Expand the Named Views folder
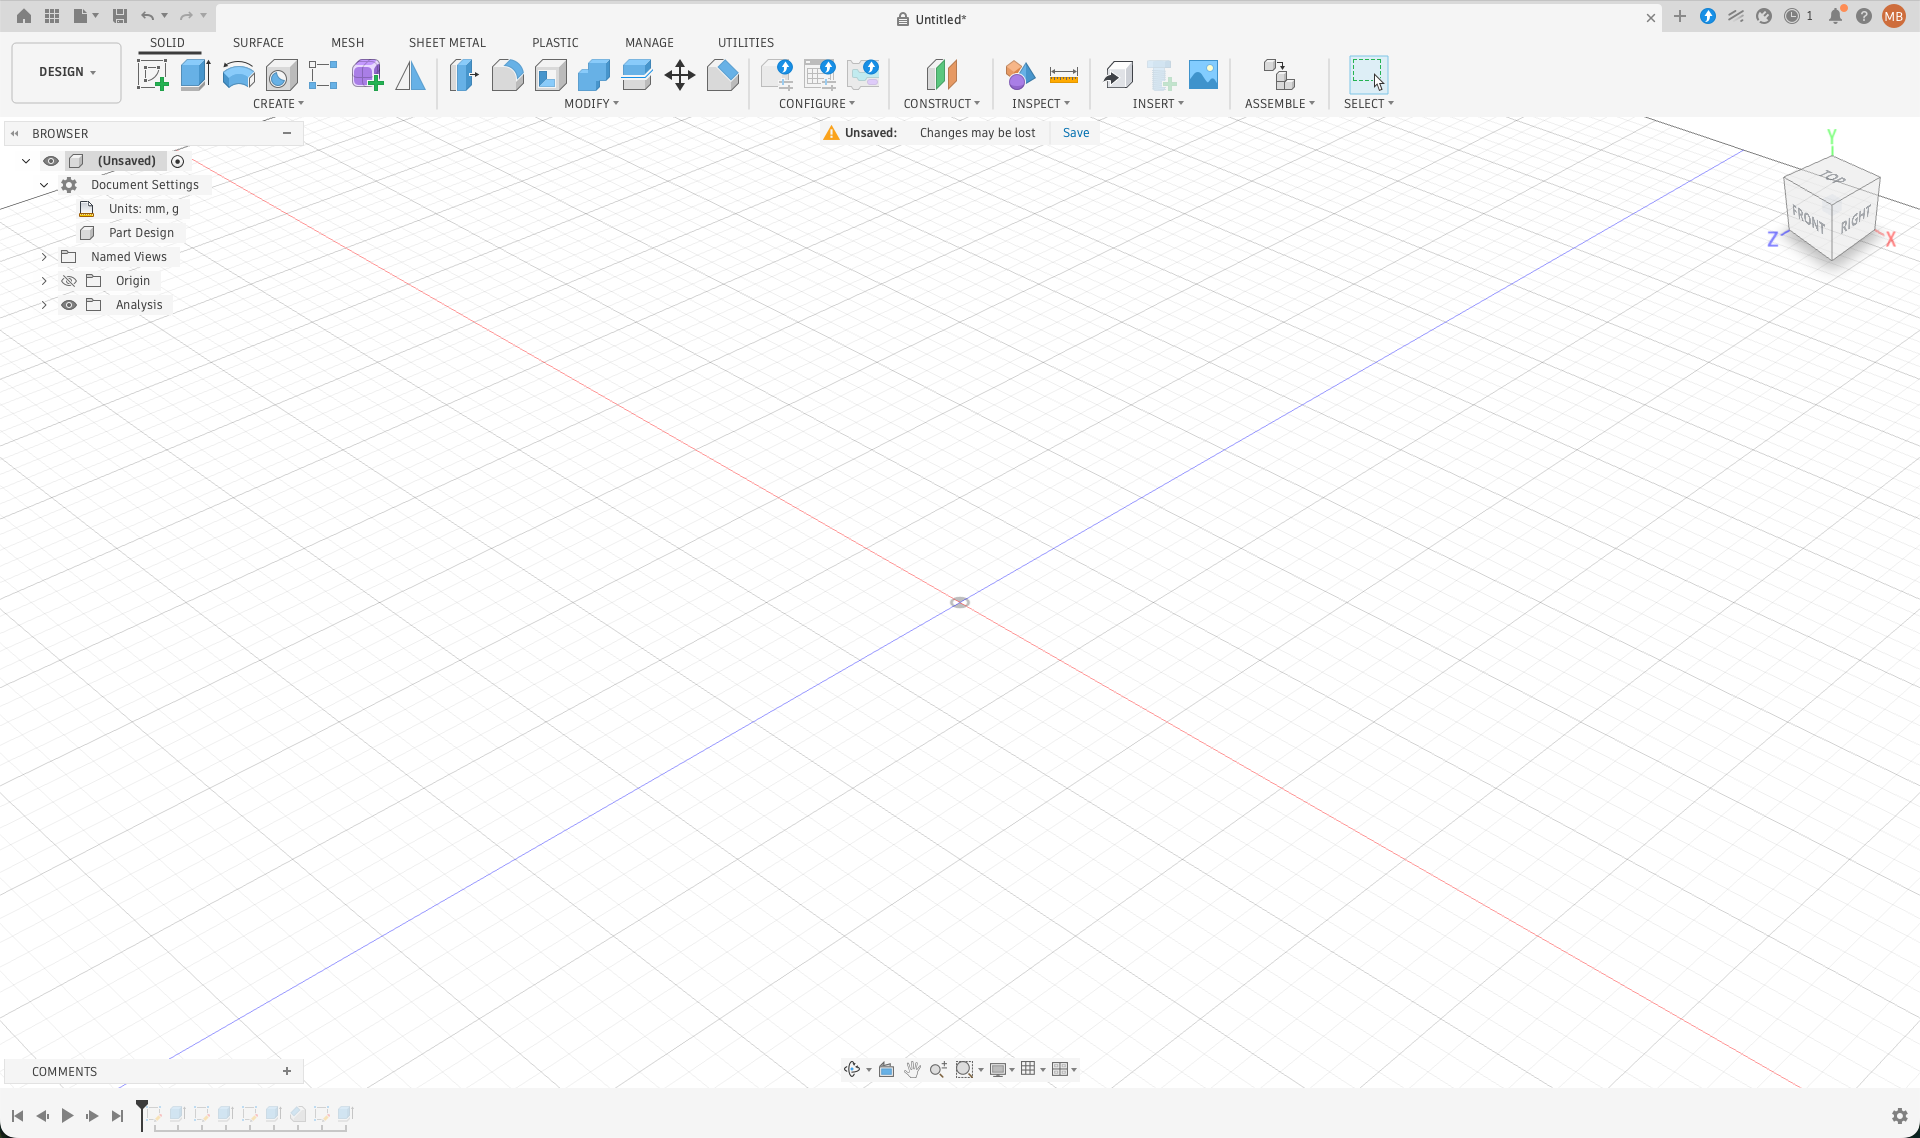This screenshot has height=1138, width=1920. (44, 257)
